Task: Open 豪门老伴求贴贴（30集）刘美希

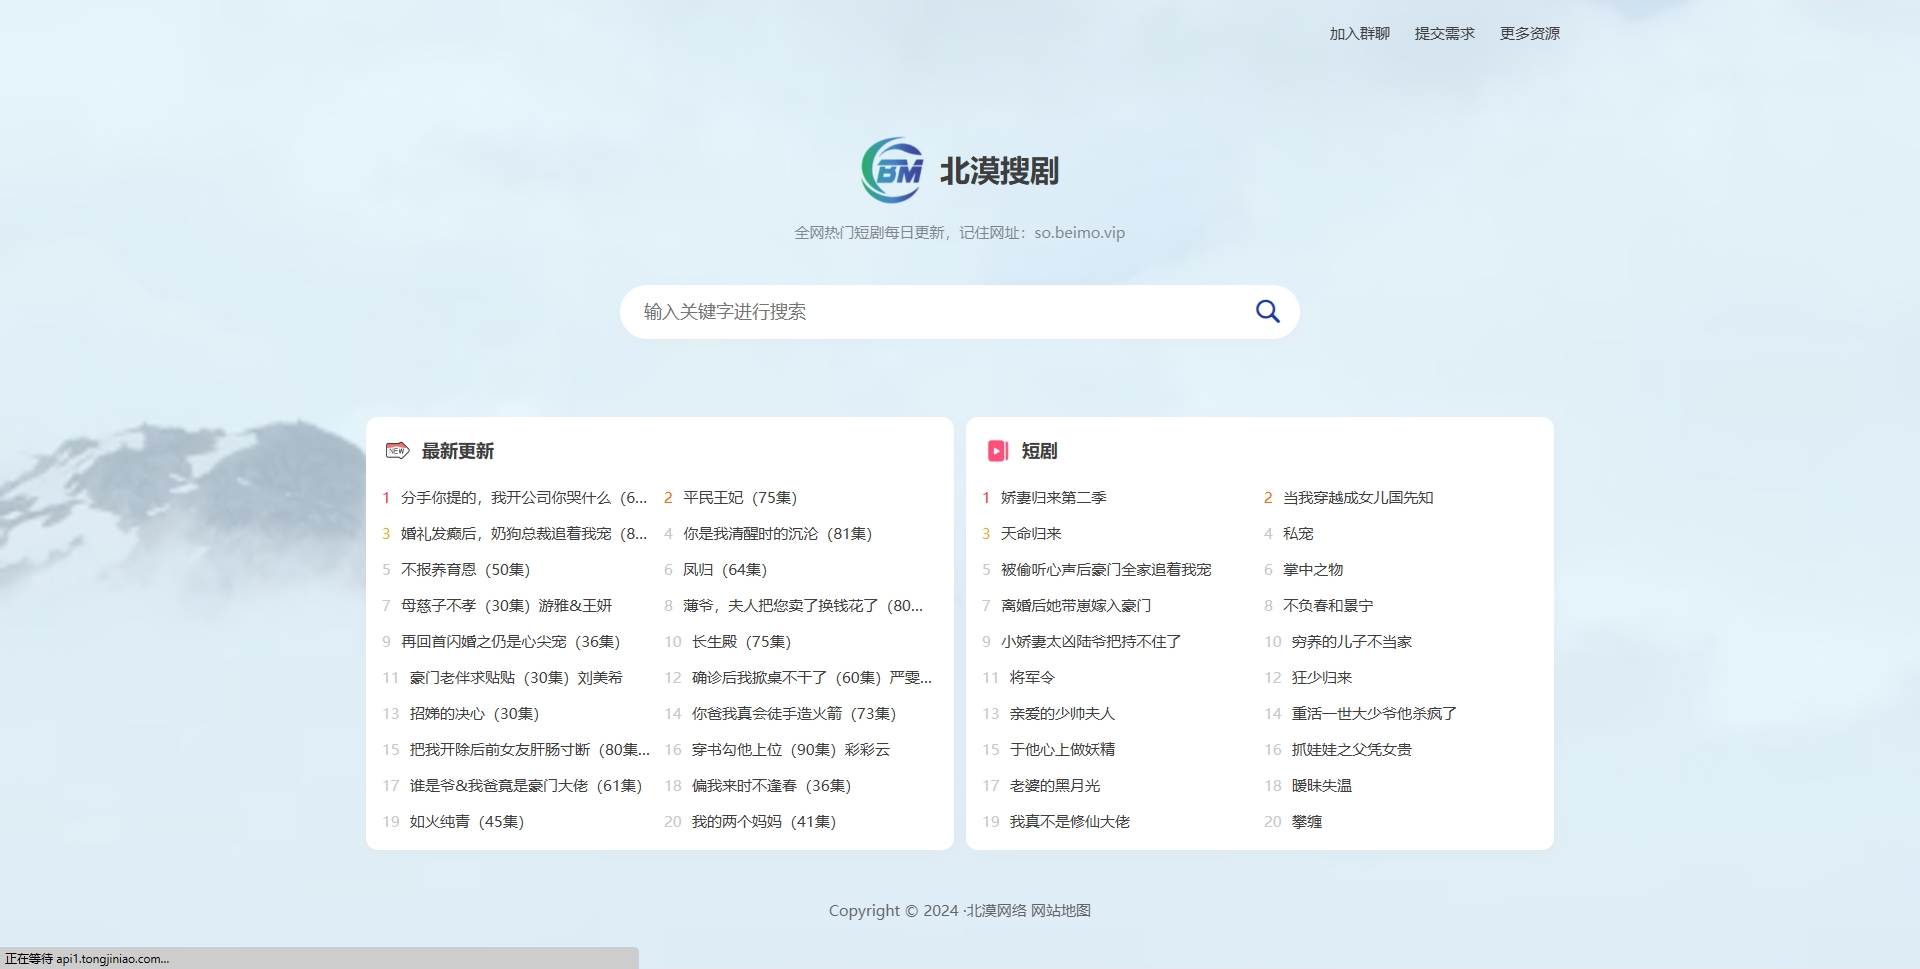Action: 516,677
